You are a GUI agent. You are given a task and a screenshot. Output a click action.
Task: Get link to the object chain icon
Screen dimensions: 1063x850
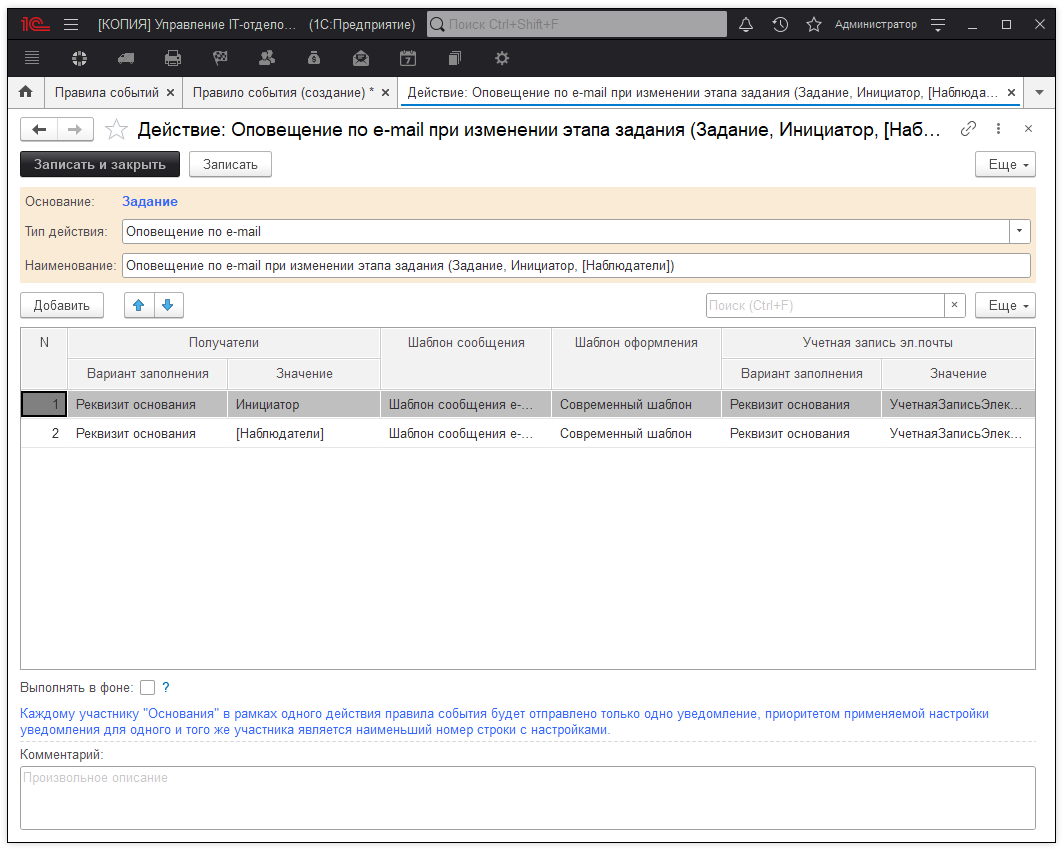coord(968,129)
